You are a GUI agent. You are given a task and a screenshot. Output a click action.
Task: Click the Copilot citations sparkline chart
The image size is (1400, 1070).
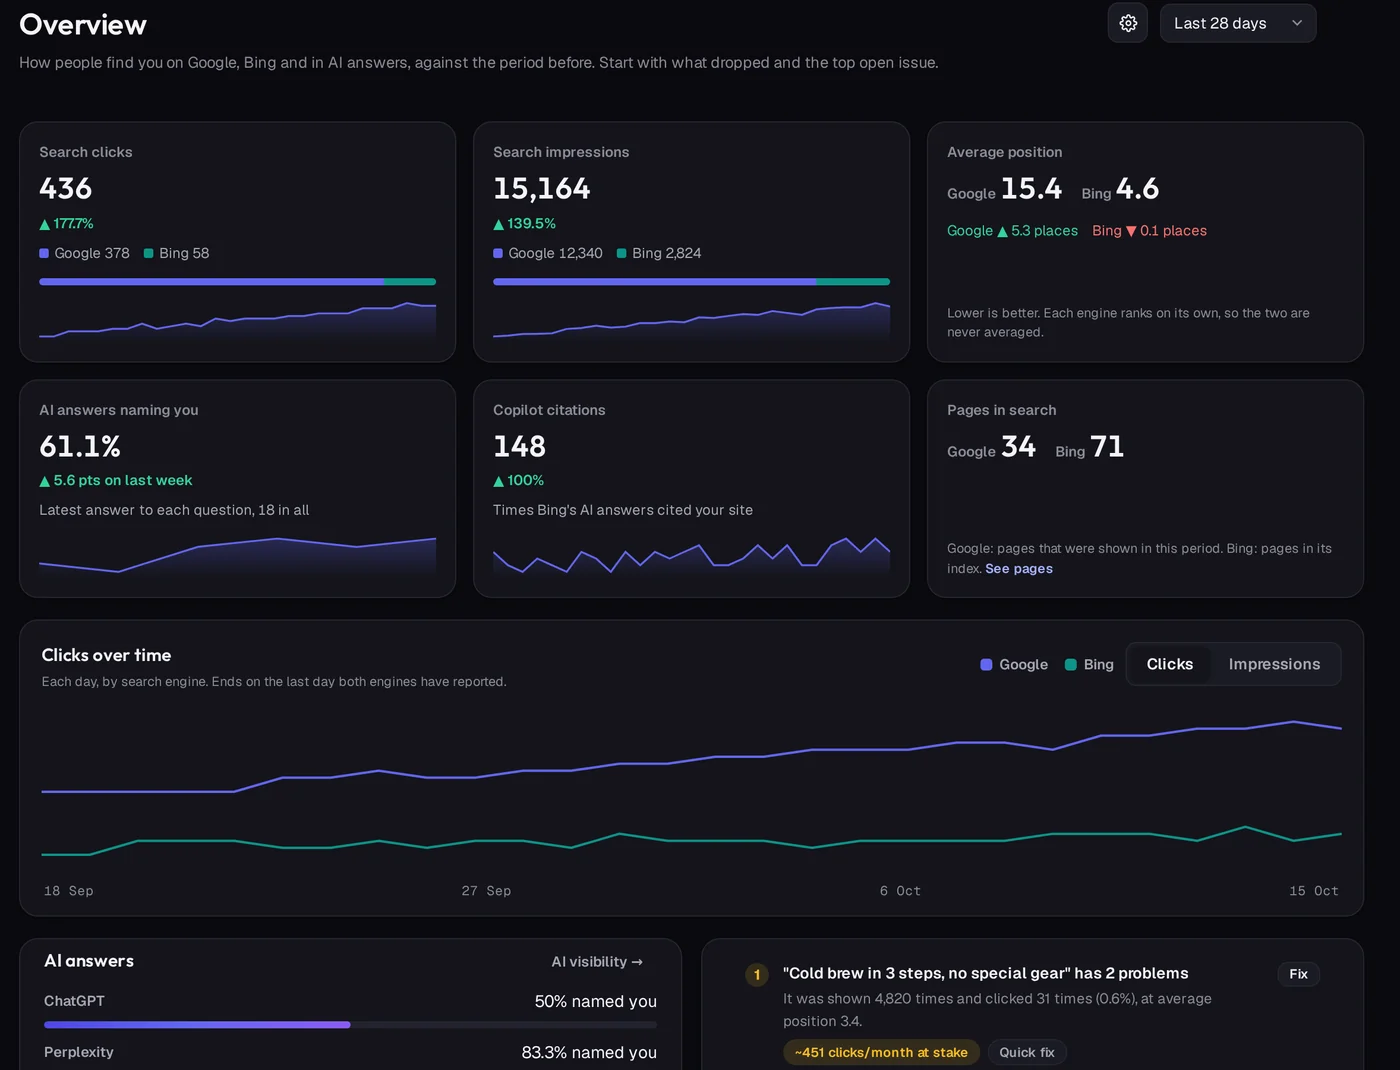tap(691, 555)
